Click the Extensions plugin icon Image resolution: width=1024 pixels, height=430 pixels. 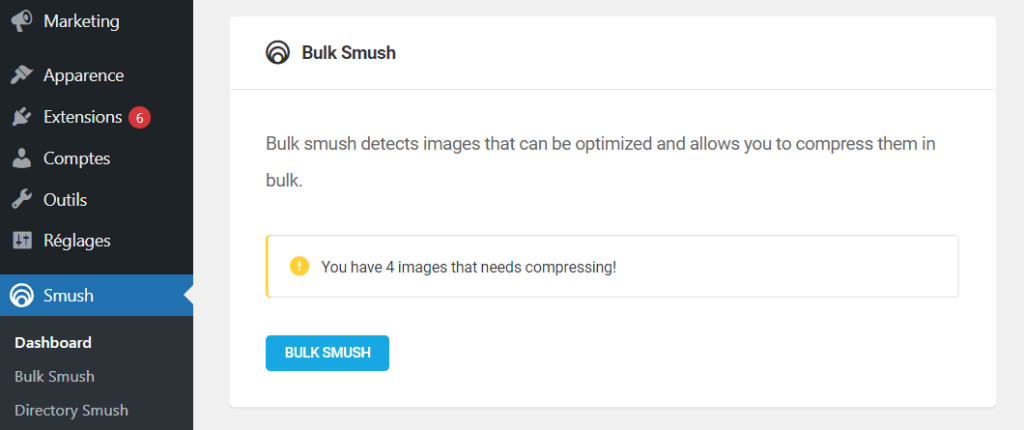coord(21,117)
